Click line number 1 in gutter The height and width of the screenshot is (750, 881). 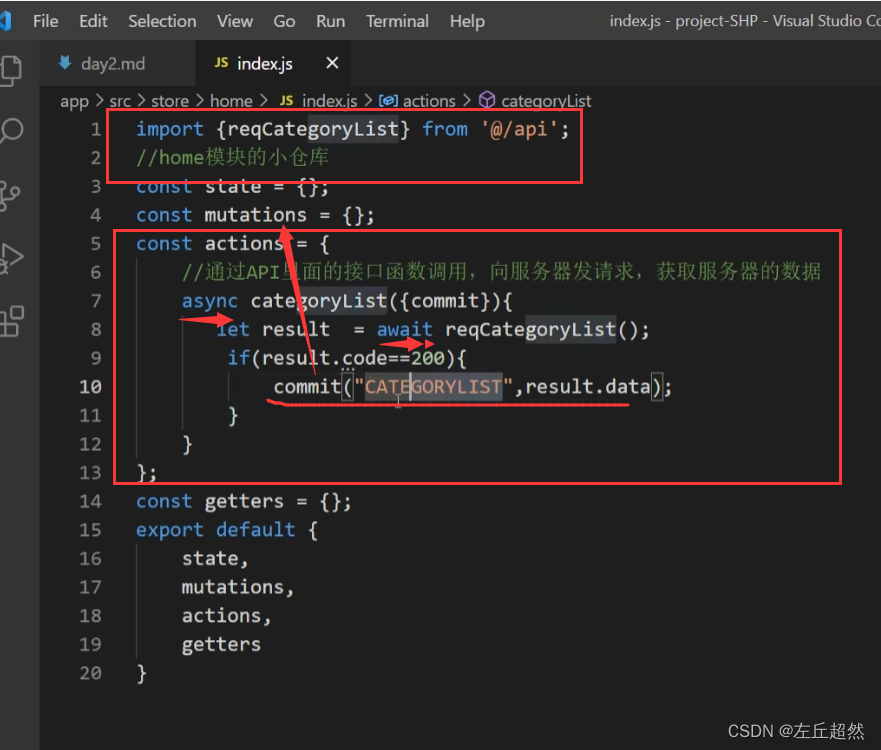[x=96, y=130]
